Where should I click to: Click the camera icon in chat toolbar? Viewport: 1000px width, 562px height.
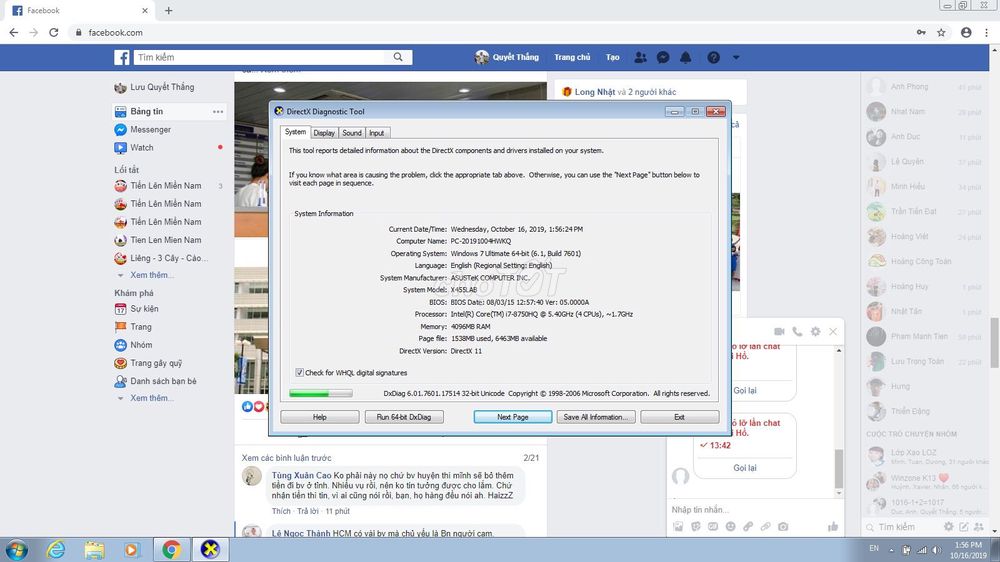(x=783, y=526)
